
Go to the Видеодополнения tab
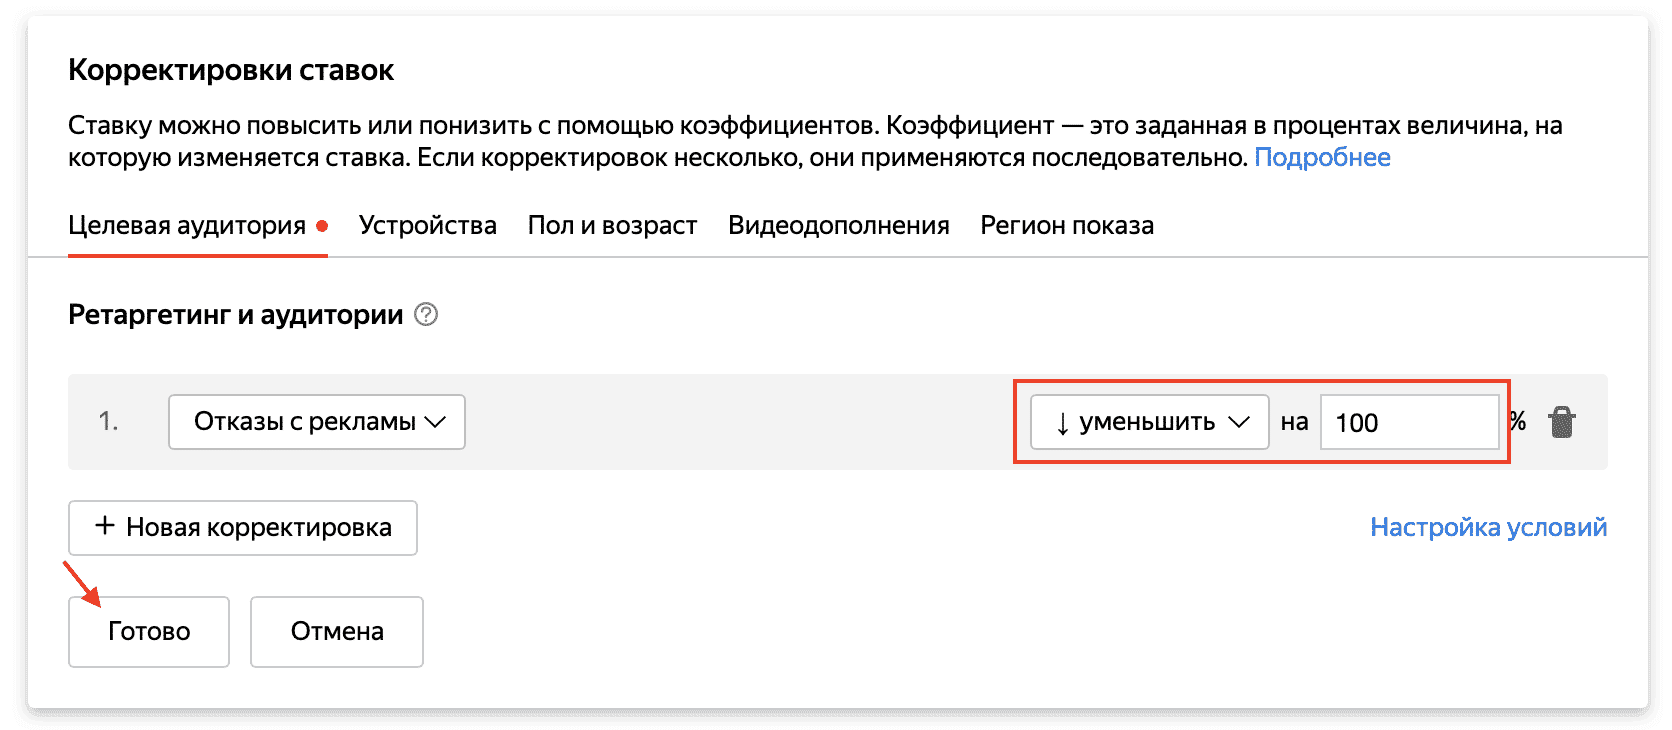(838, 226)
